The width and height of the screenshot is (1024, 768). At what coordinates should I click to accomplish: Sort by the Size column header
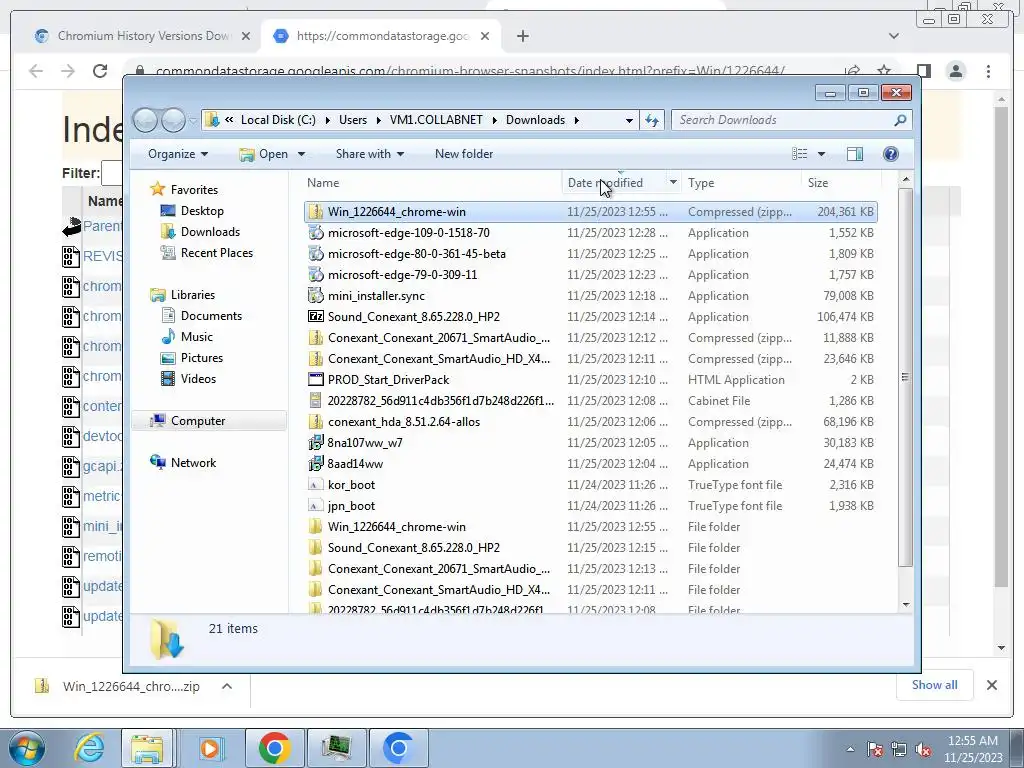[818, 183]
